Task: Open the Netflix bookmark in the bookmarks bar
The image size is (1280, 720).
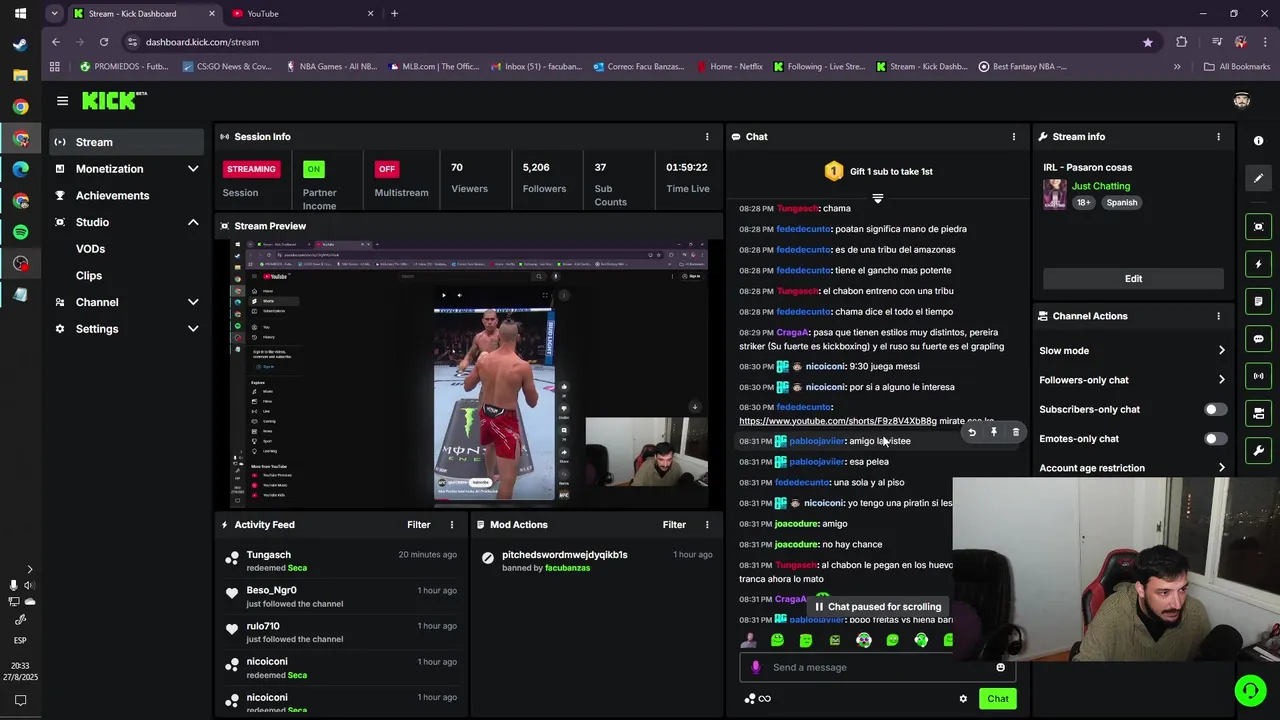Action: [729, 67]
